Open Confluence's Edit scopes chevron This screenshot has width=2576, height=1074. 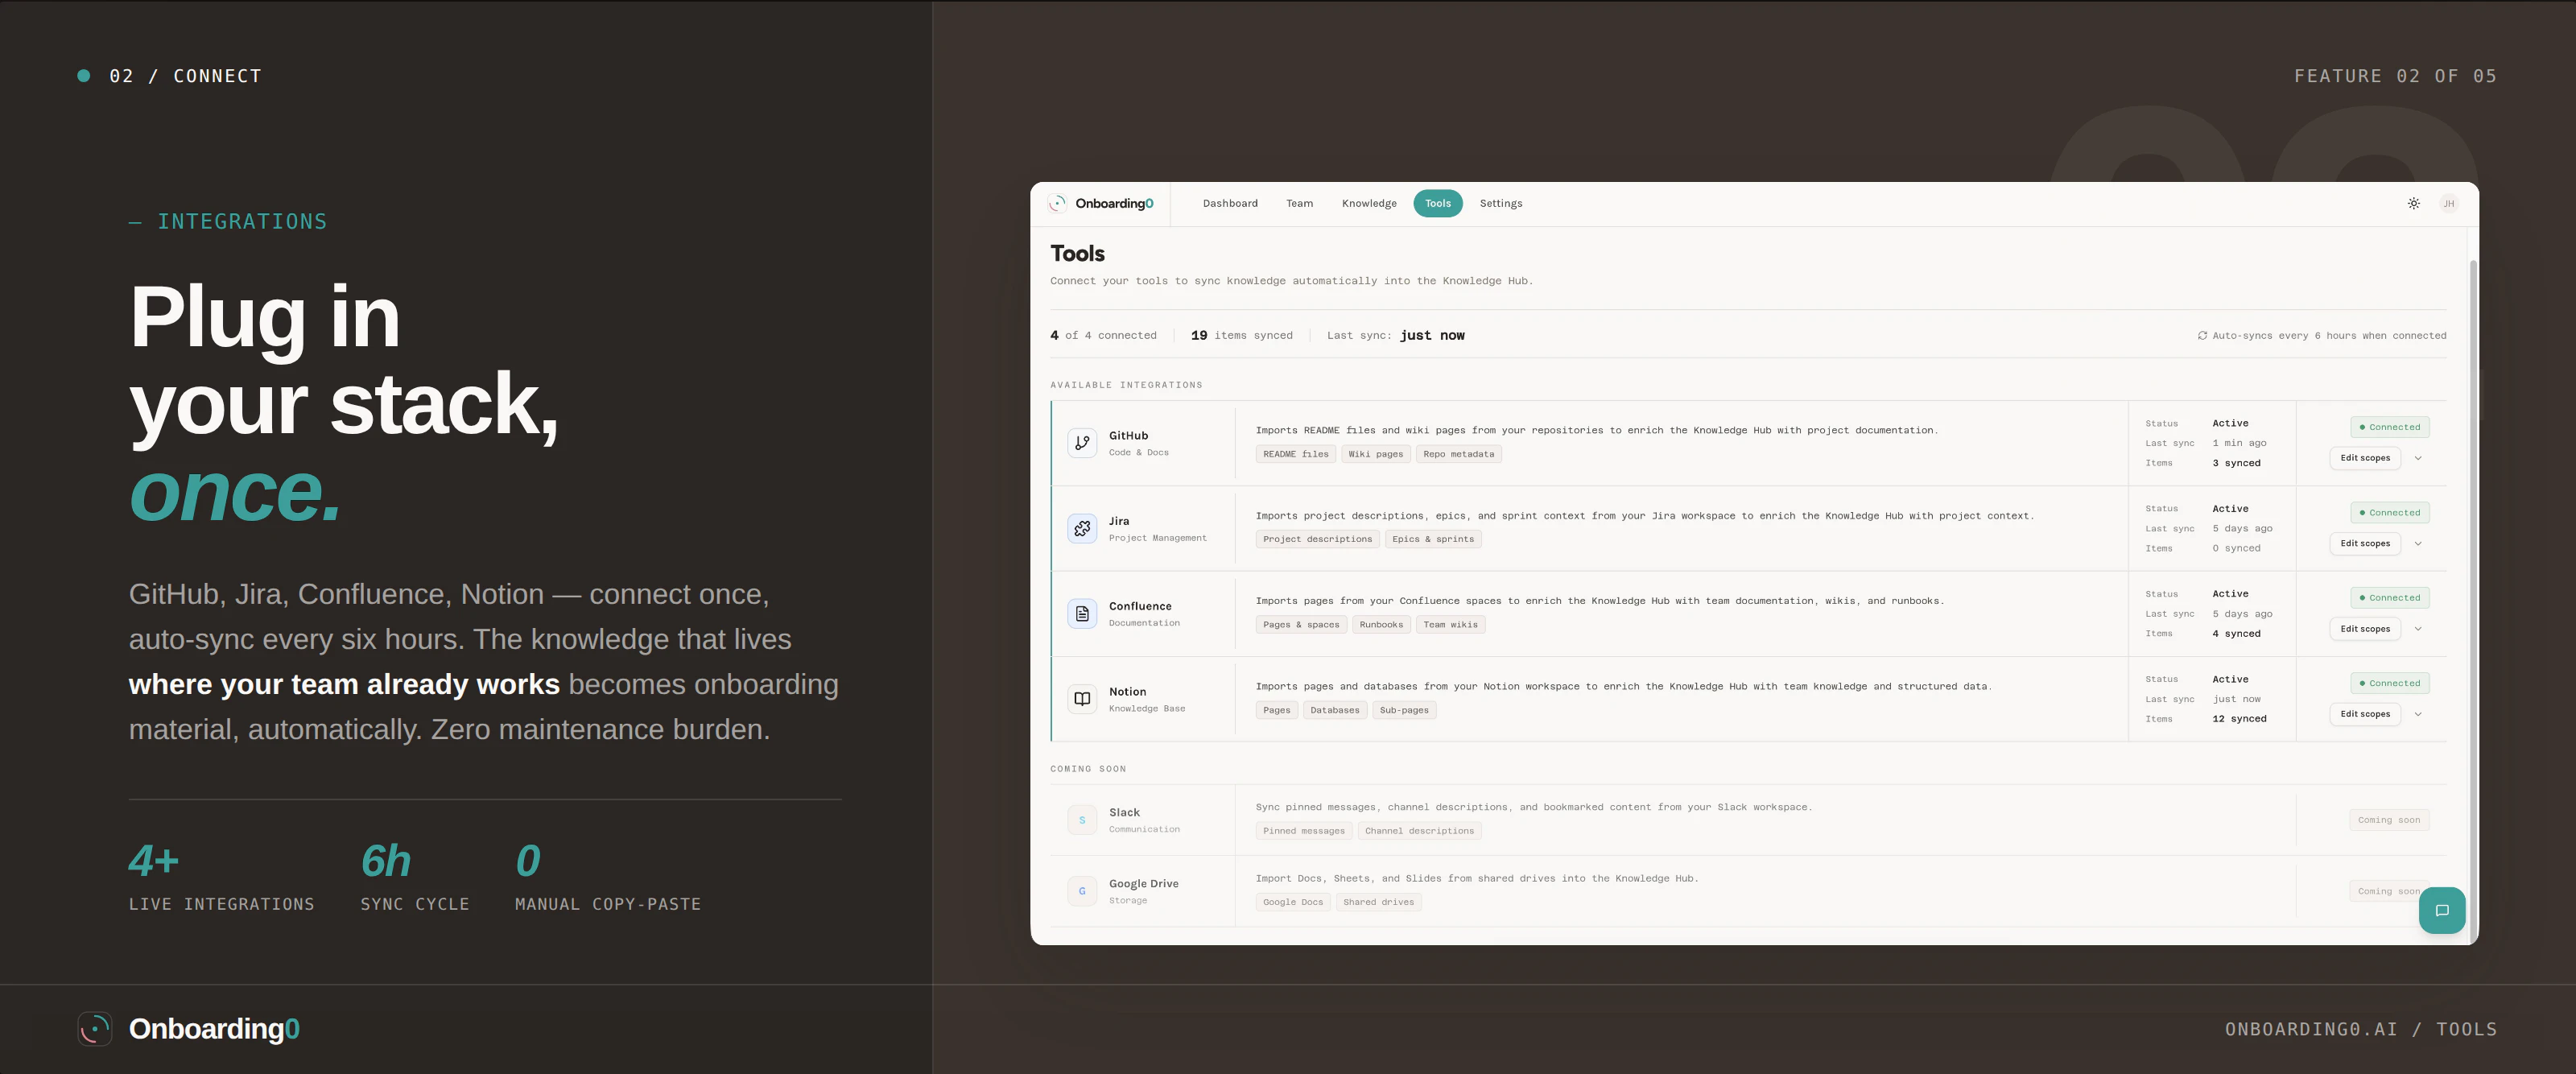click(x=2419, y=628)
